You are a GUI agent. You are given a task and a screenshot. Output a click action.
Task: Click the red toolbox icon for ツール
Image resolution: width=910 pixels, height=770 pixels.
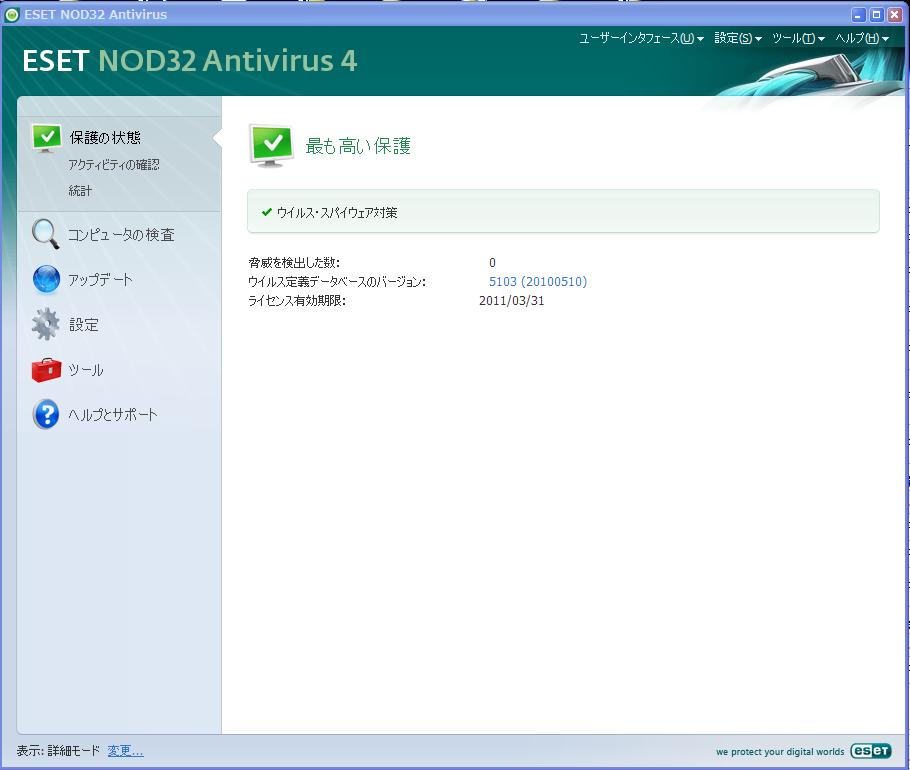[x=46, y=370]
